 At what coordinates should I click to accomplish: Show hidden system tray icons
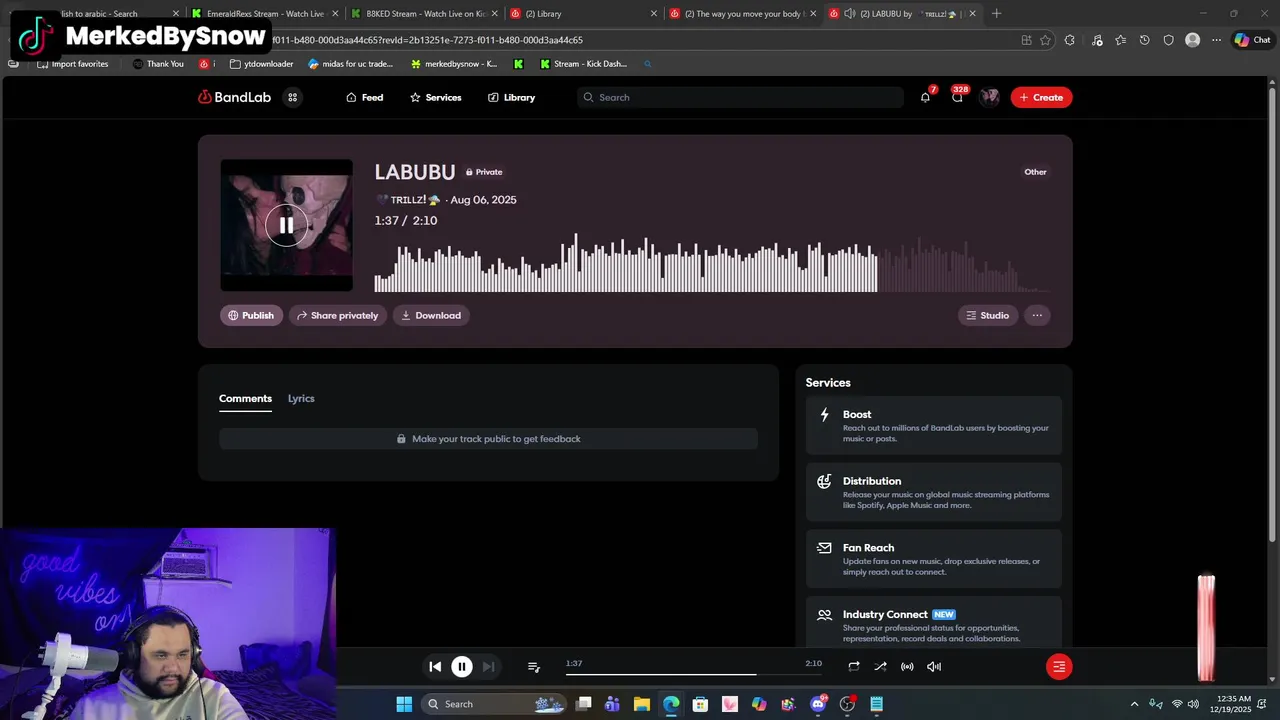(1134, 704)
